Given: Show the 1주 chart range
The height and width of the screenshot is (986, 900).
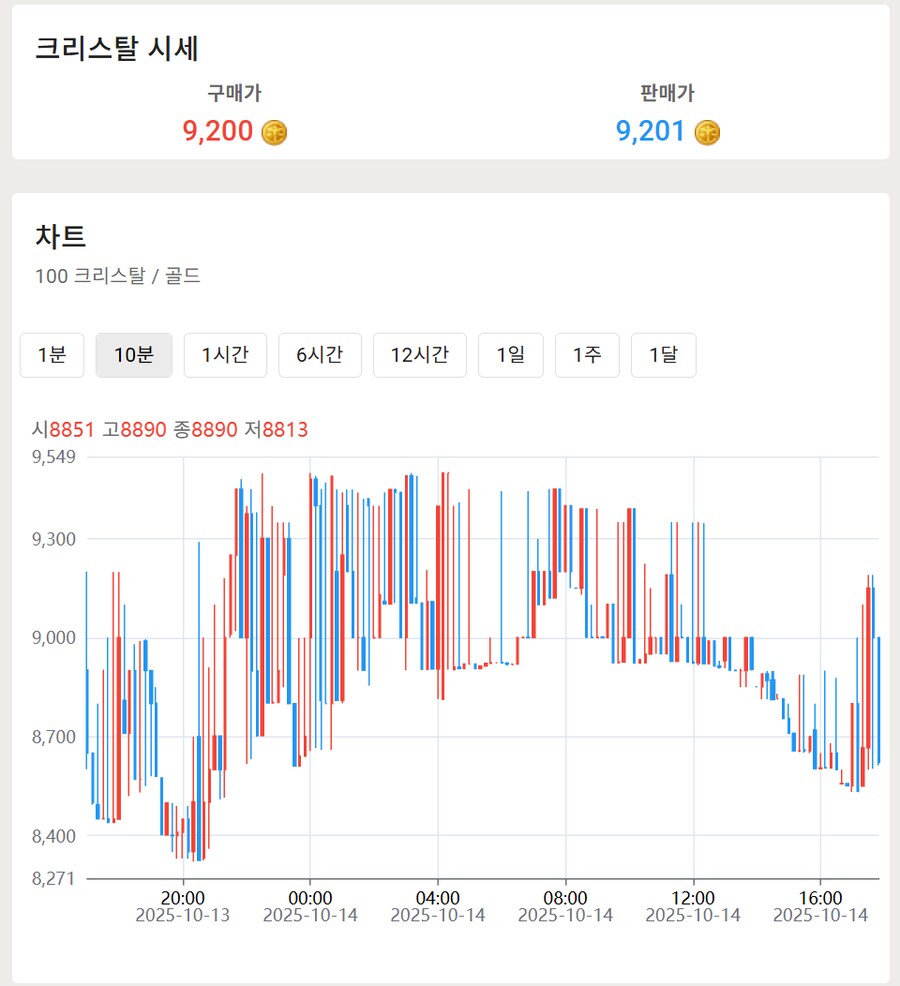Looking at the screenshot, I should point(587,355).
